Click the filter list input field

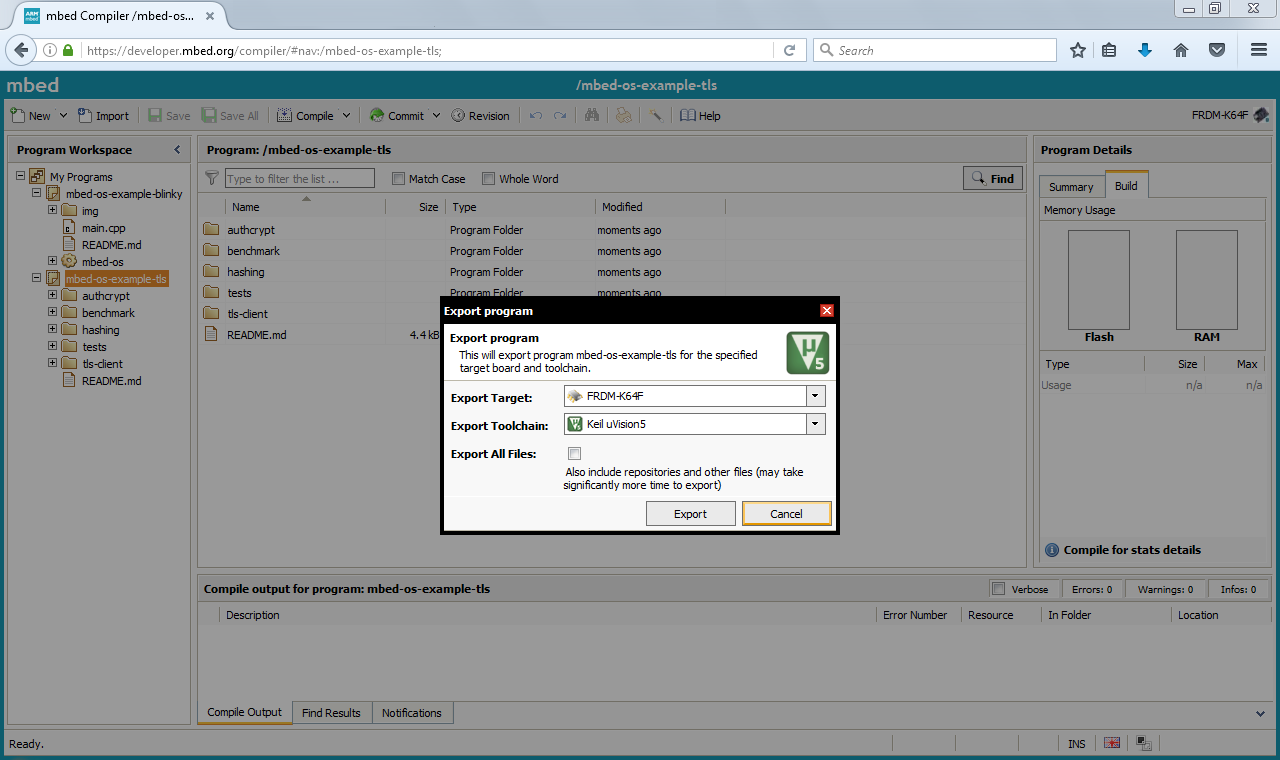[x=299, y=179]
